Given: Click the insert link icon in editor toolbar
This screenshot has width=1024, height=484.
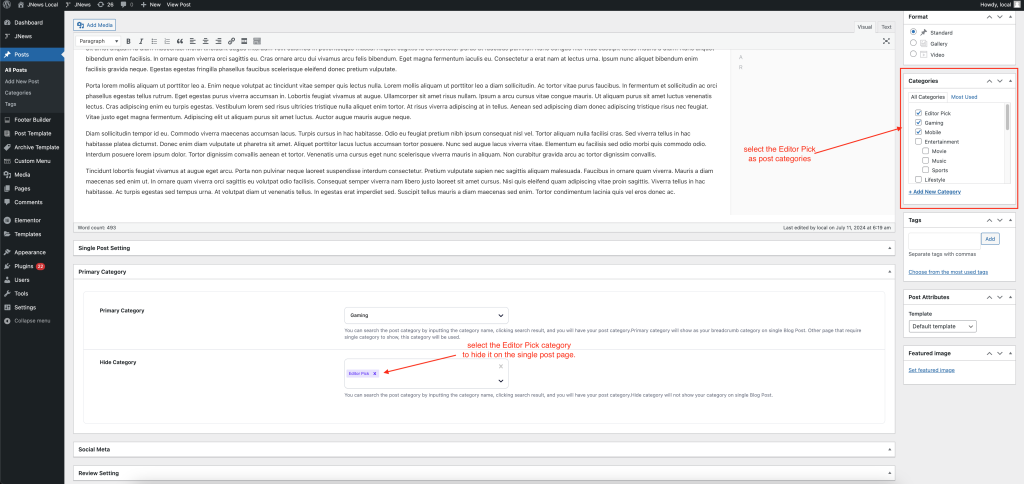Looking at the screenshot, I should [x=230, y=41].
